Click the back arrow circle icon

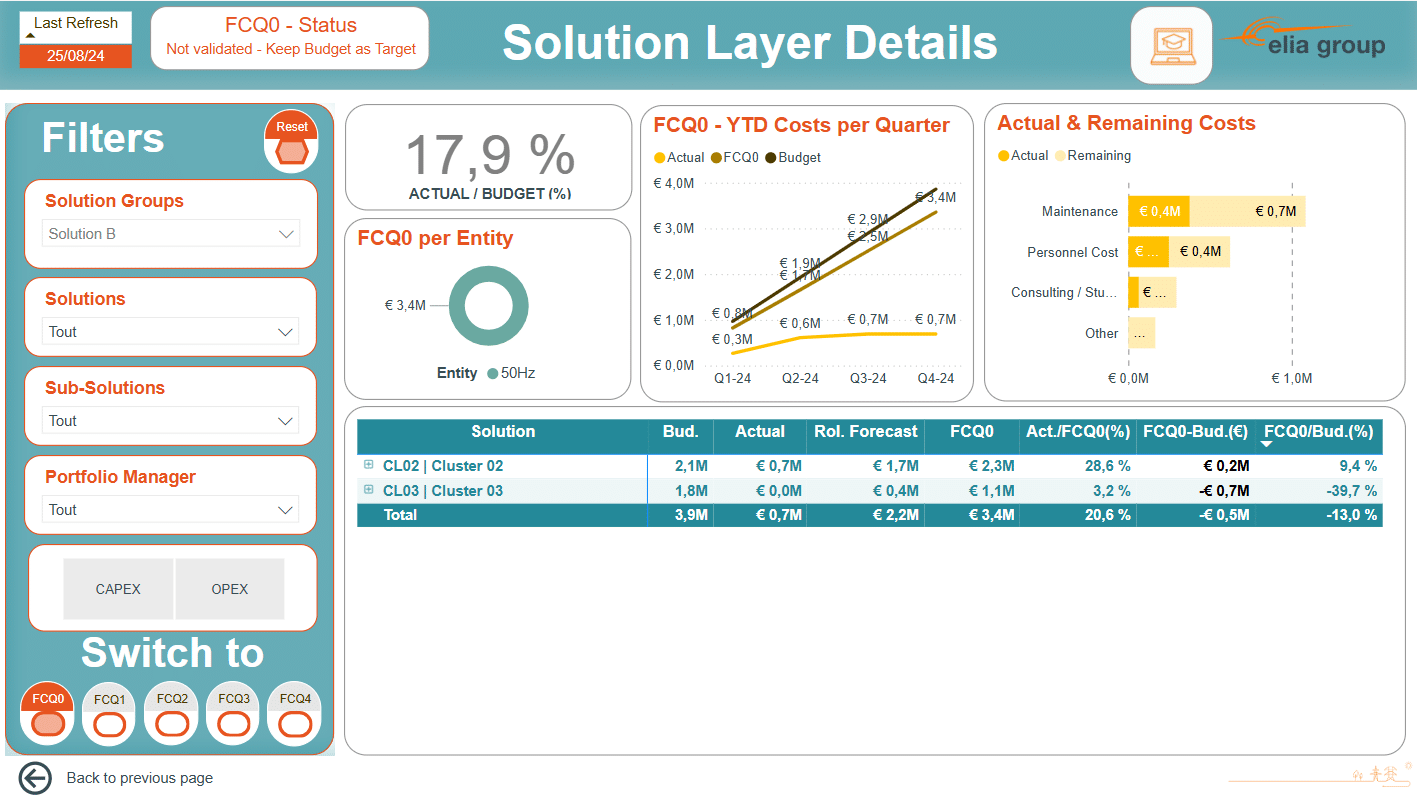[35, 778]
